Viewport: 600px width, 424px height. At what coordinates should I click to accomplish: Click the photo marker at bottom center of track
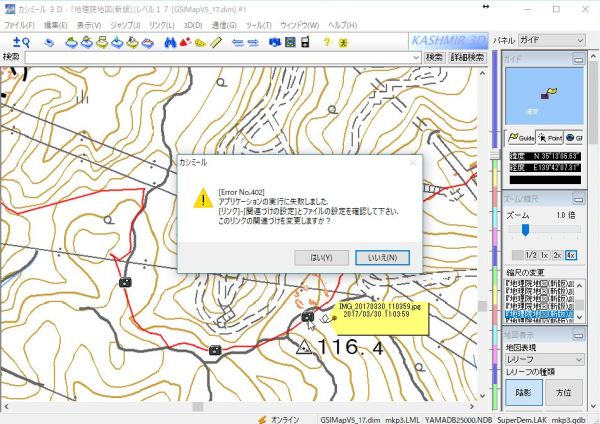(215, 350)
